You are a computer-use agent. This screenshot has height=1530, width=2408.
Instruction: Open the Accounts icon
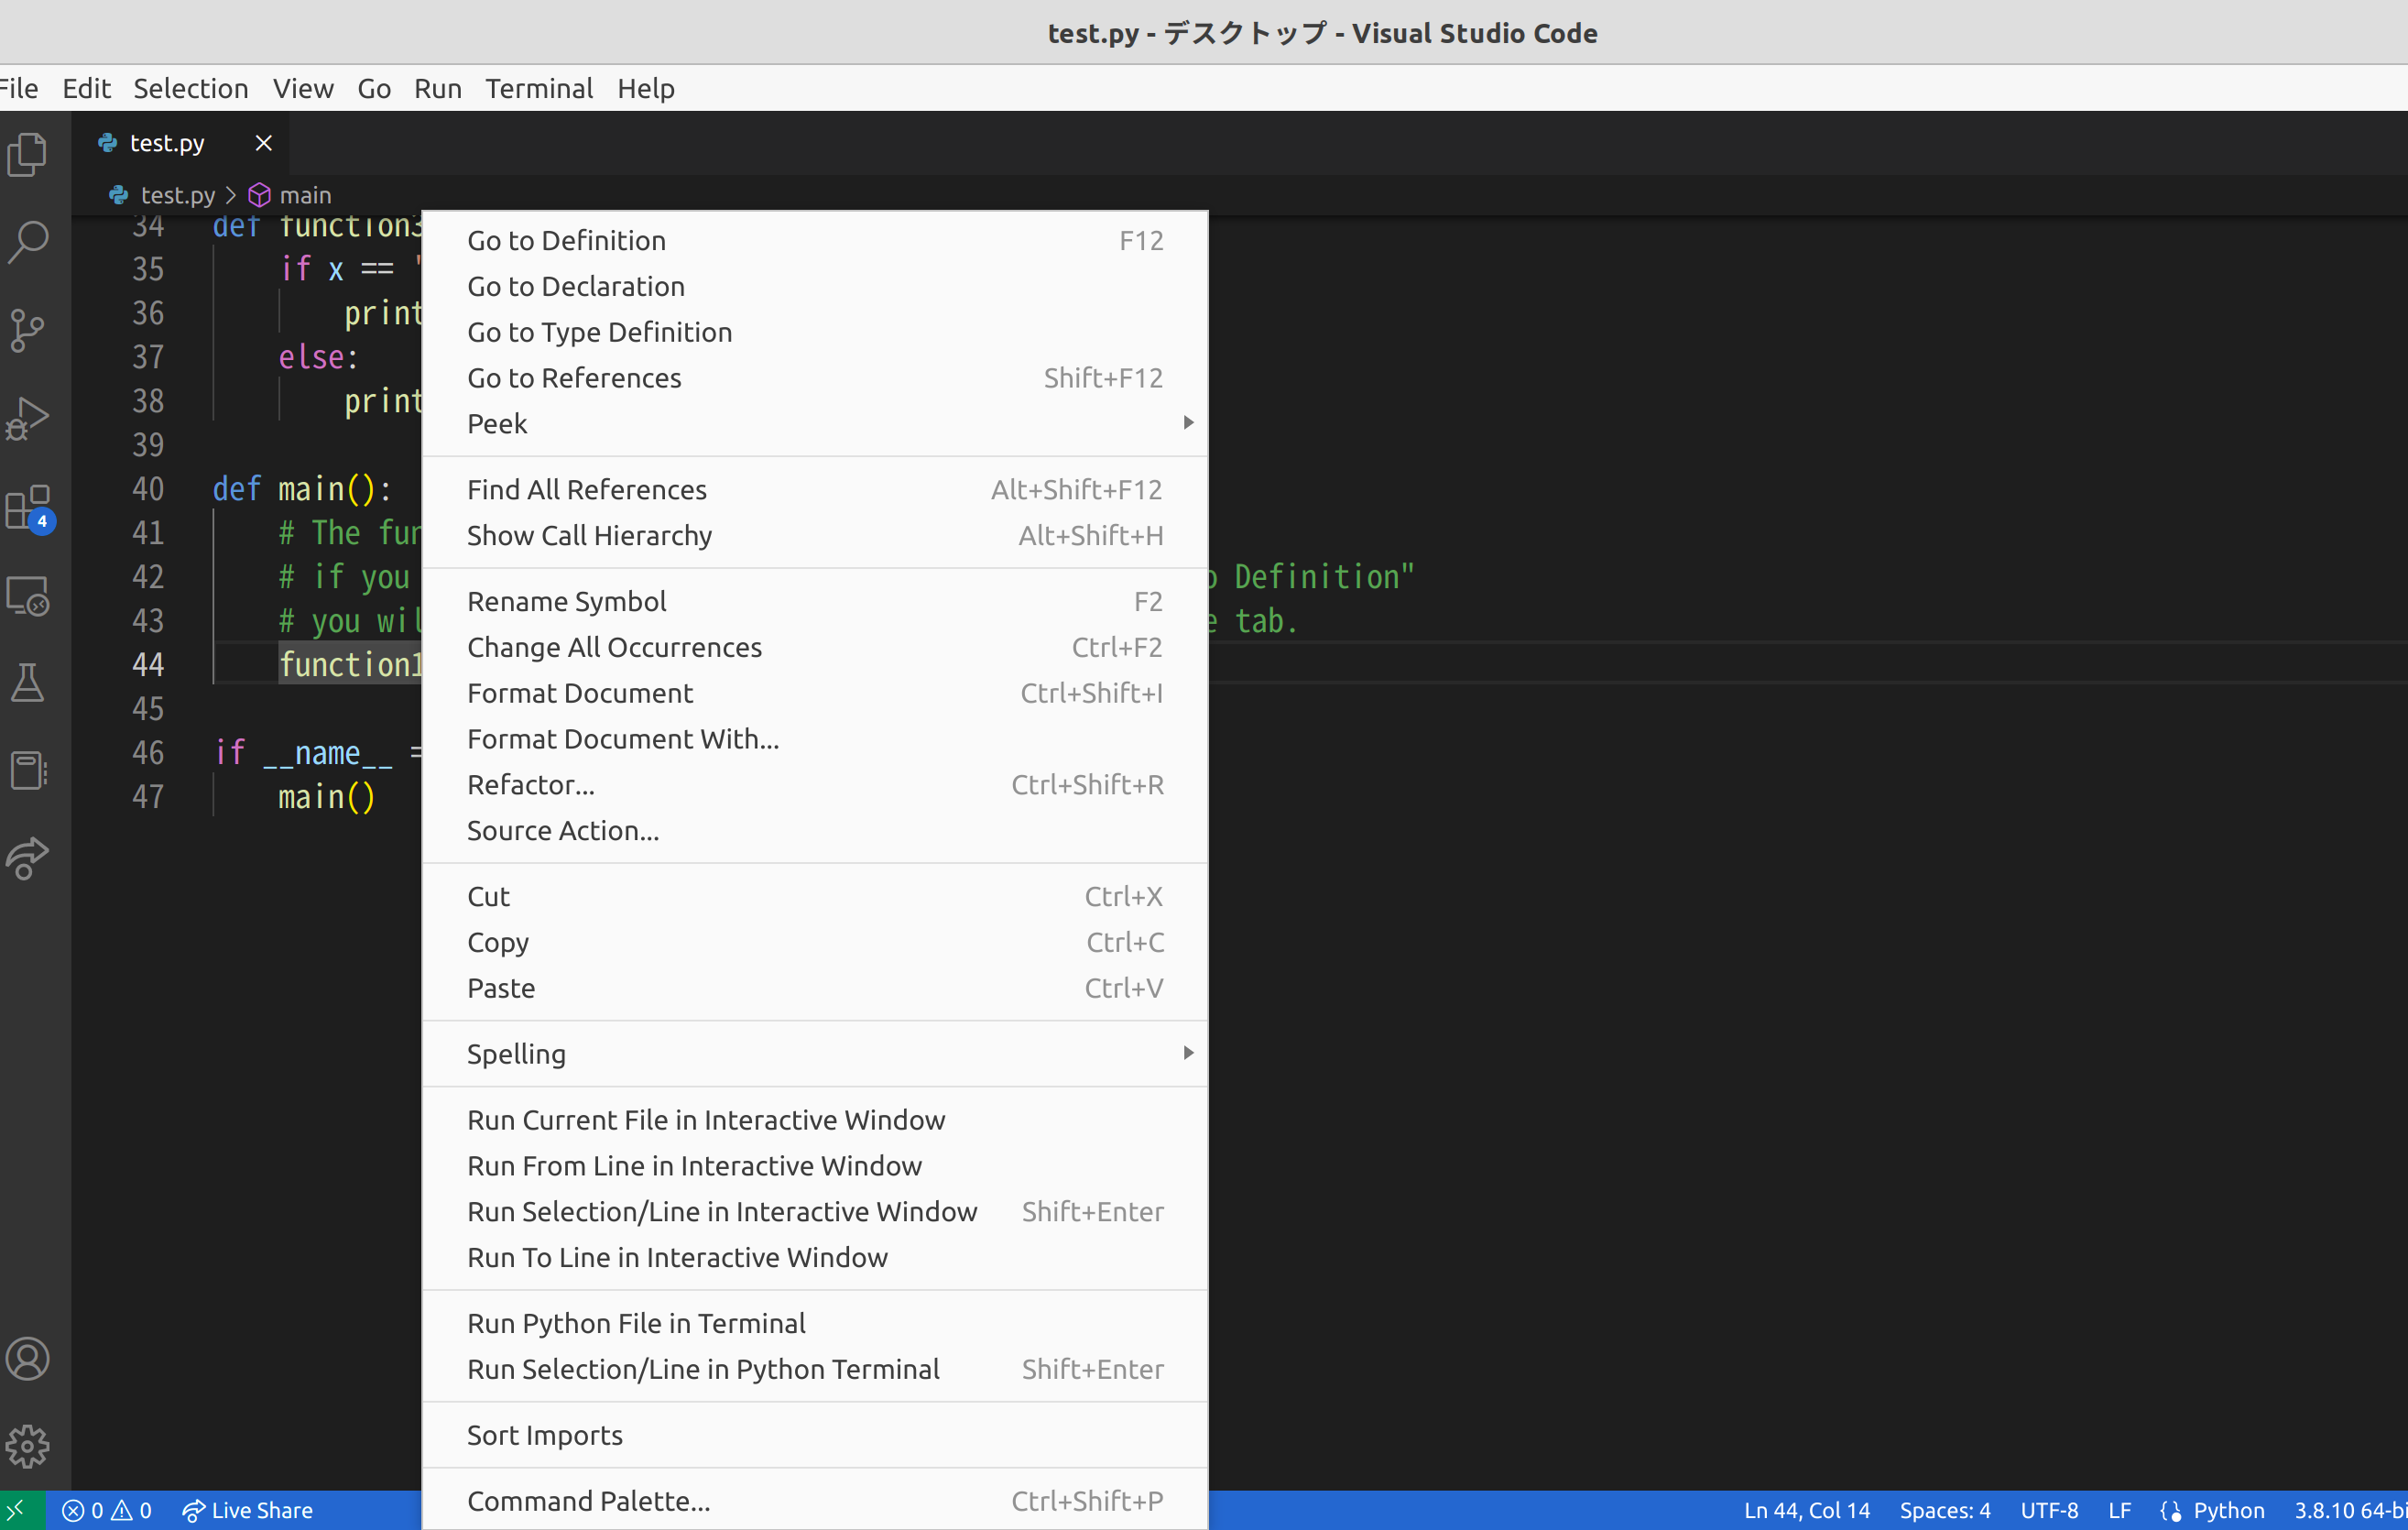[x=28, y=1359]
